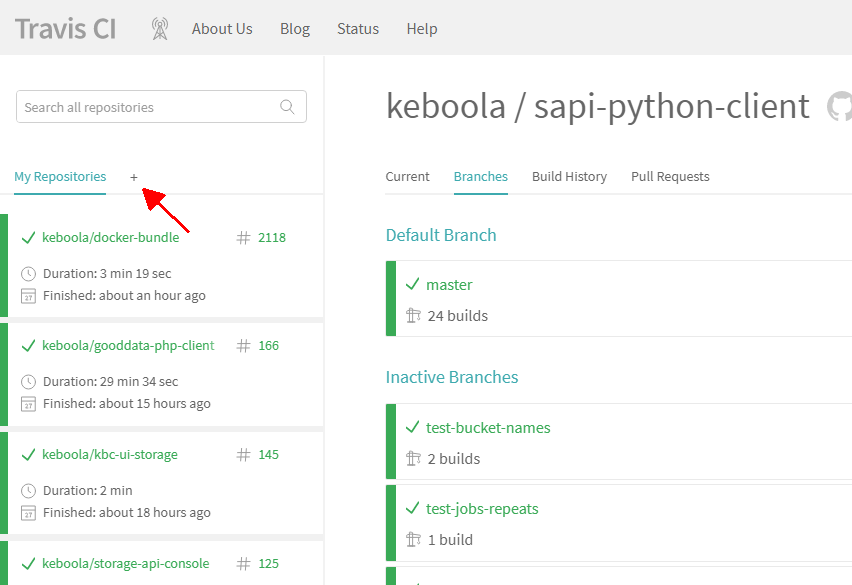The image size is (852, 585).
Task: Select the Branches tab
Action: [481, 177]
